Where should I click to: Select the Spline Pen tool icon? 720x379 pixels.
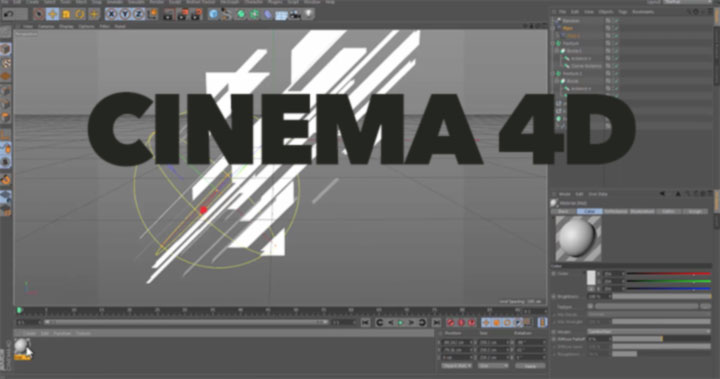click(226, 14)
